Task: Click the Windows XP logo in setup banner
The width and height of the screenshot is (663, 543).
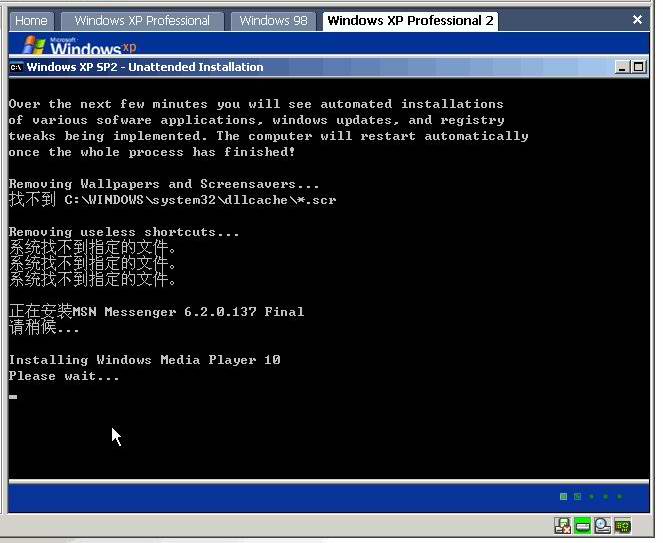Action: (80, 45)
